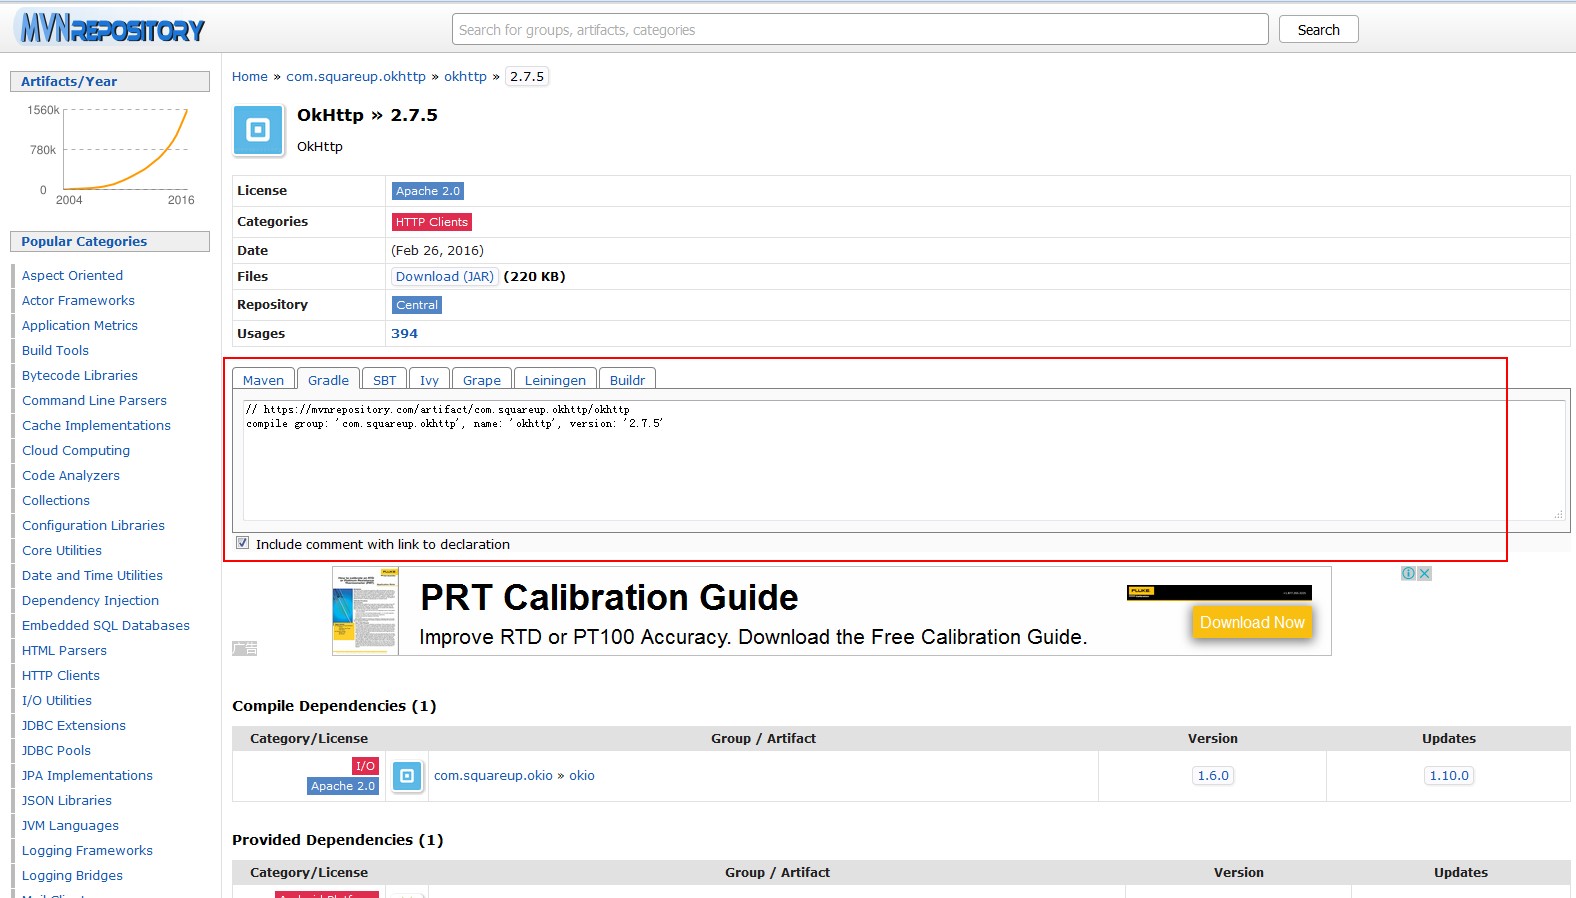
Task: Switch to the Ivy tab
Action: 429,380
